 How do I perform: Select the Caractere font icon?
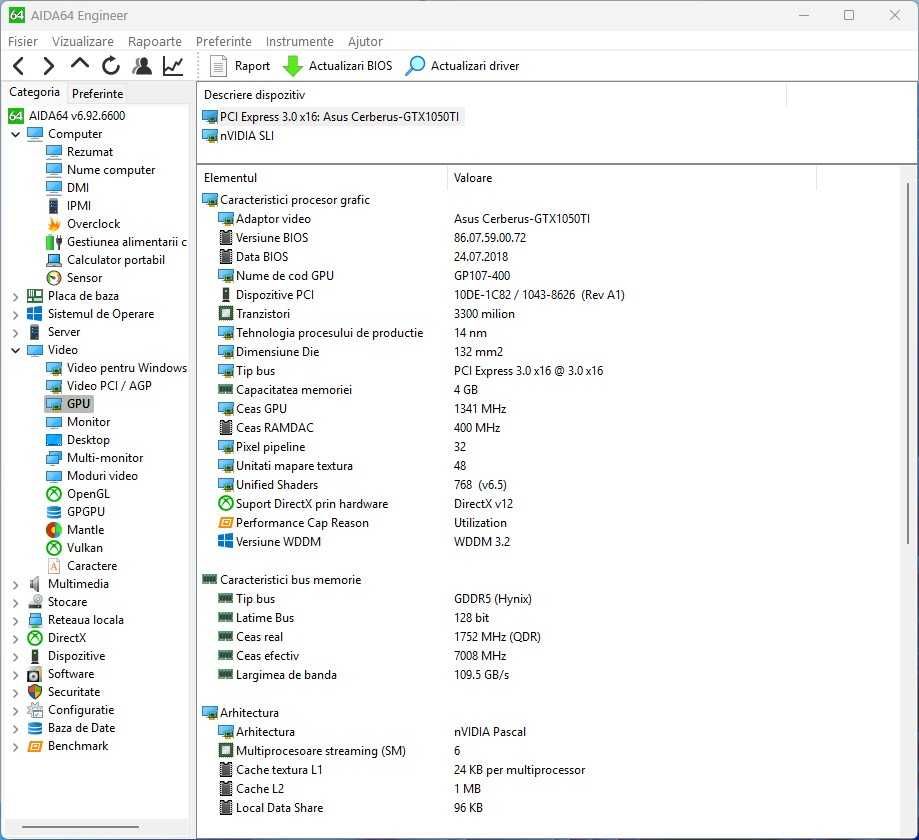click(54, 566)
